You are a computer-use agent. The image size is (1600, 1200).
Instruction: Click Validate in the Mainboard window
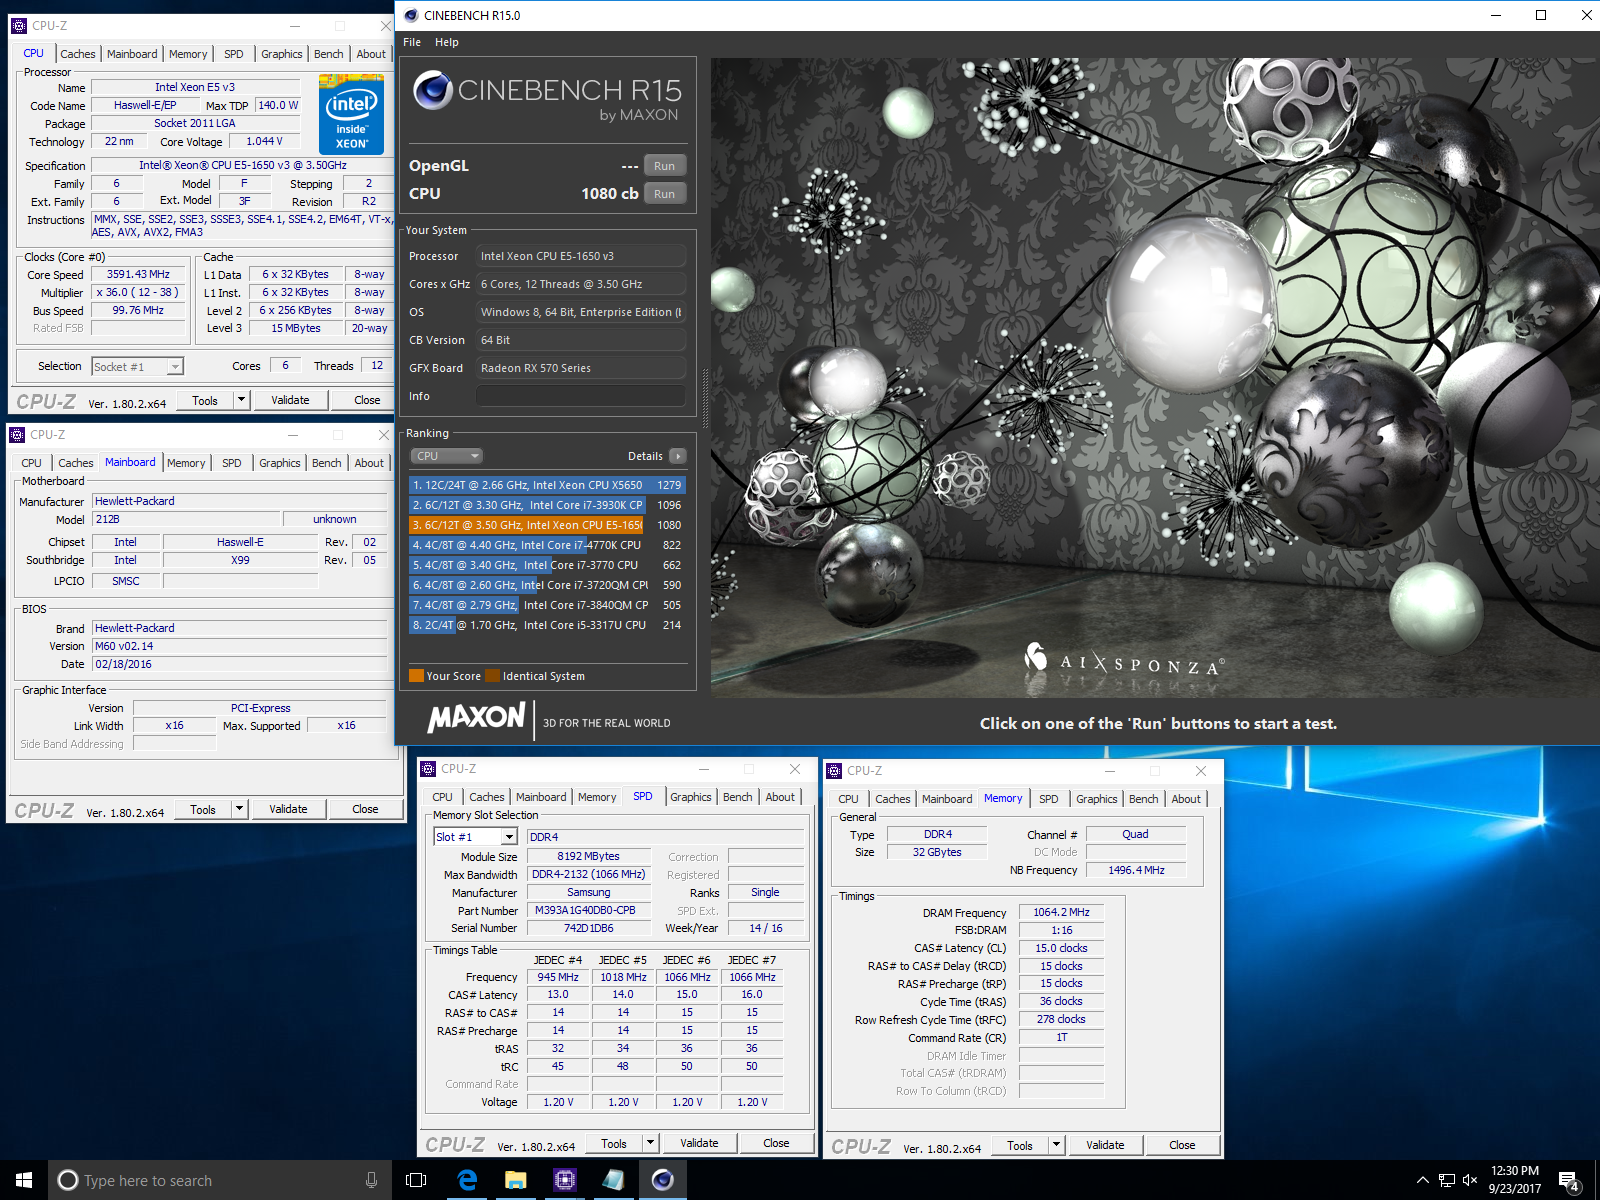[288, 809]
